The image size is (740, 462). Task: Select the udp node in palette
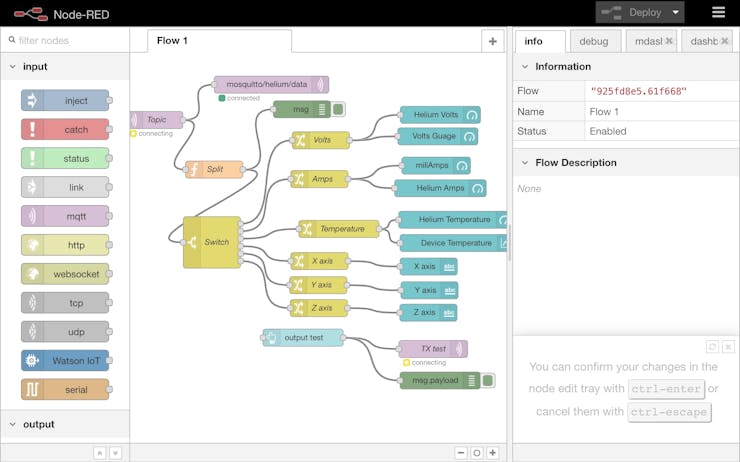(65, 332)
